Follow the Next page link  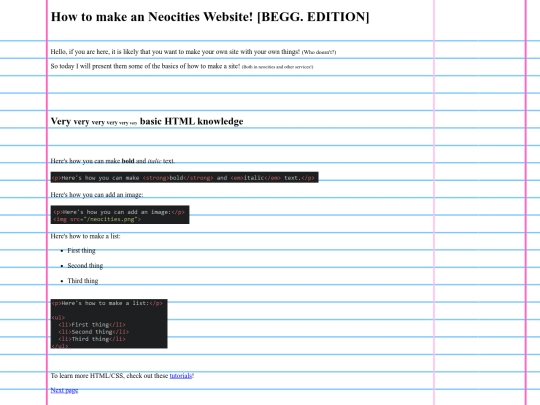(64, 390)
